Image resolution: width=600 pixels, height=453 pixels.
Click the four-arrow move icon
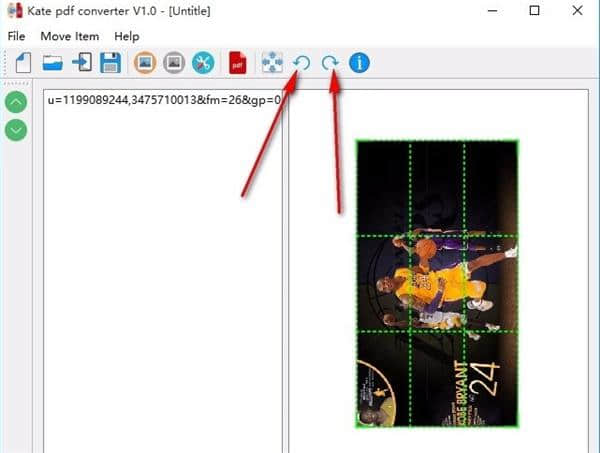click(x=272, y=62)
